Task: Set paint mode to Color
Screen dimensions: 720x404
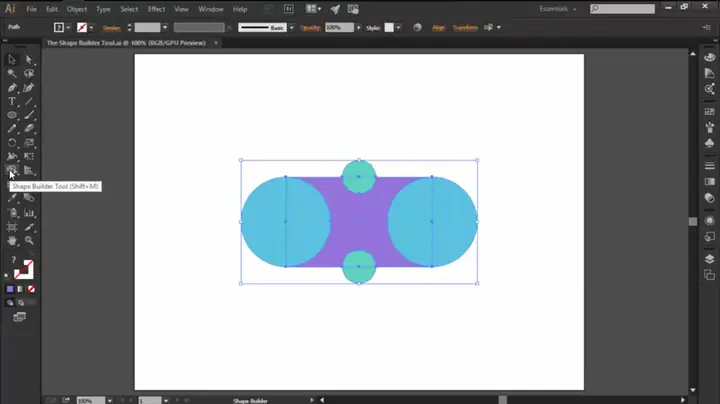Action: [x=10, y=289]
